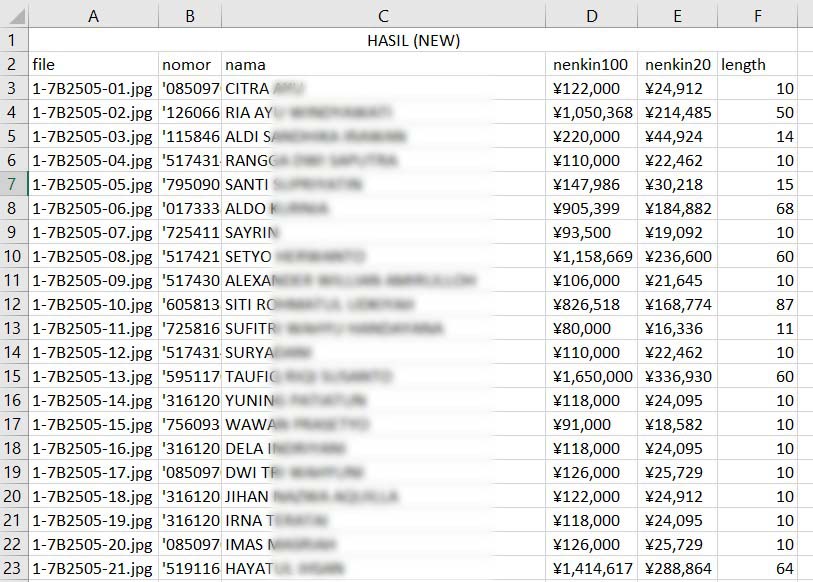Screen dimensions: 813x582
Task: Select cell 1-7B2505-21.jpg
Action: 93,568
